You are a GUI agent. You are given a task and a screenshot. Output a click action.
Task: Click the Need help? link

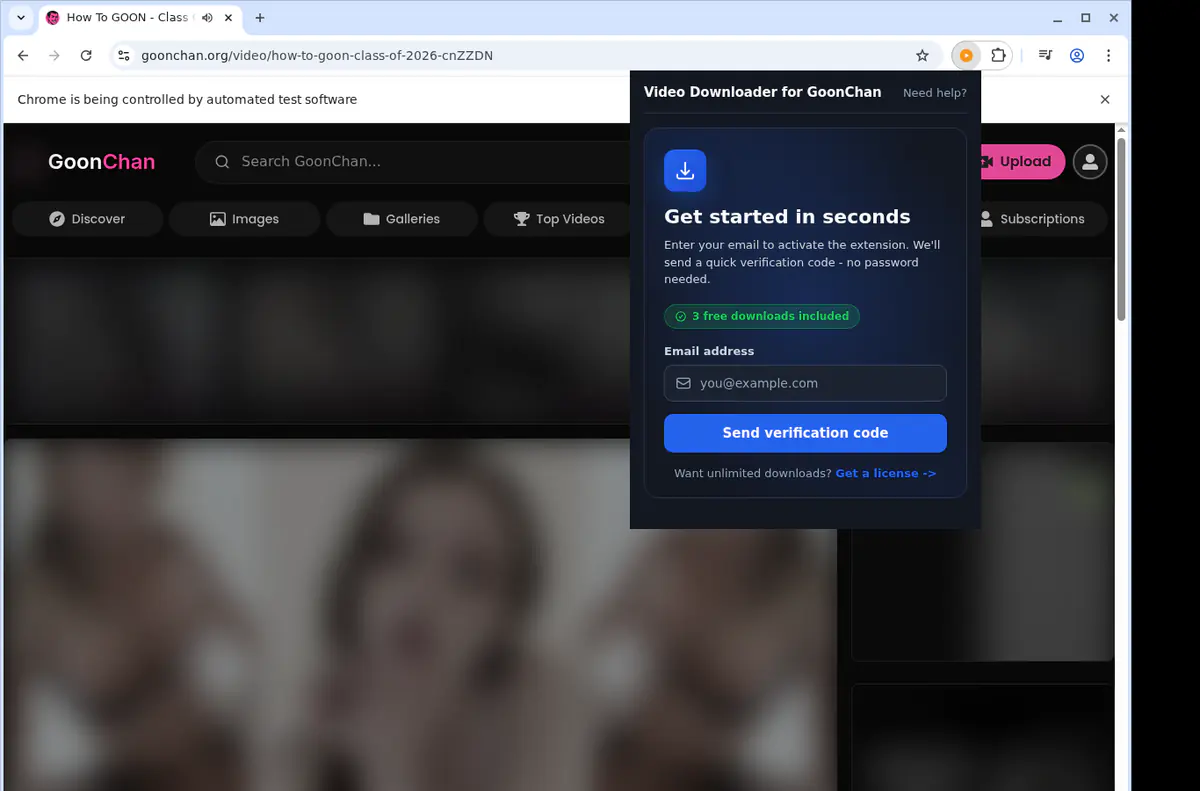pos(935,93)
